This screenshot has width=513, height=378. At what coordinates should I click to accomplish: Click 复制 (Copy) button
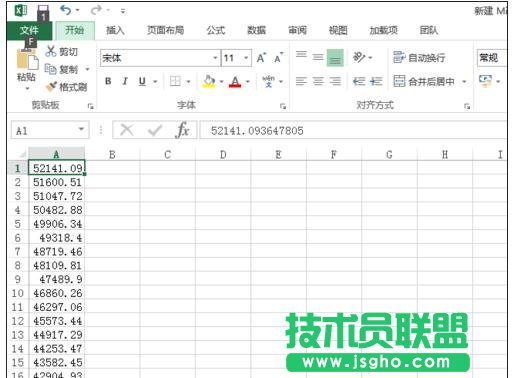click(62, 69)
